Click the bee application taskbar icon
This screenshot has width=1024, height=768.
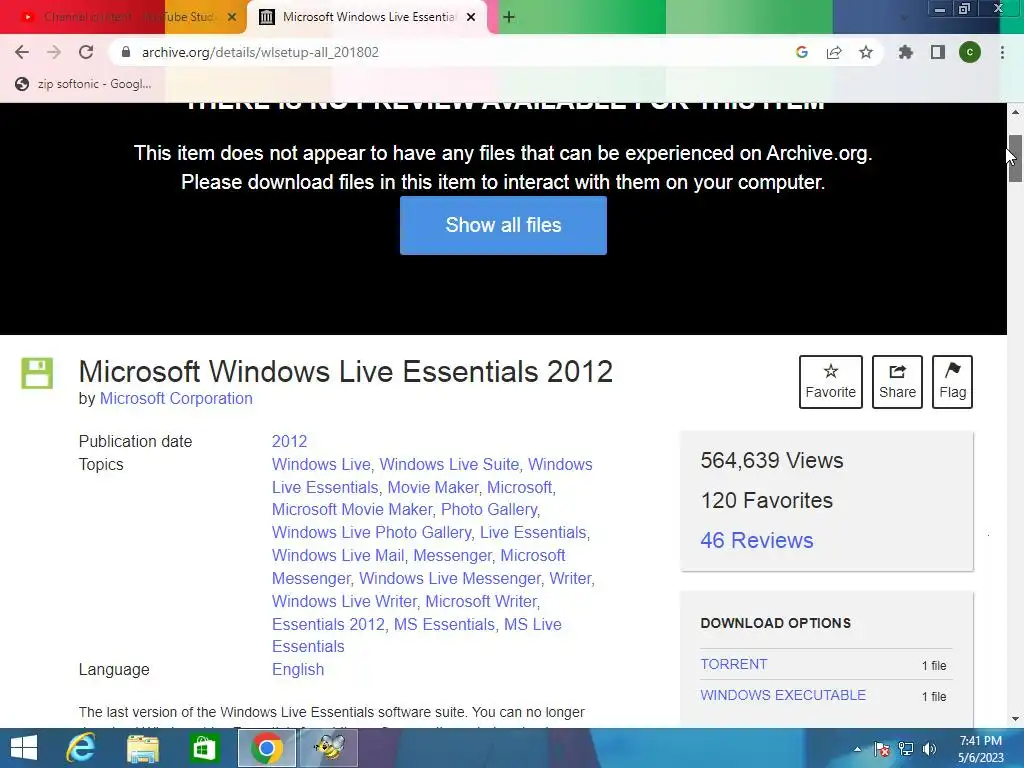click(328, 748)
